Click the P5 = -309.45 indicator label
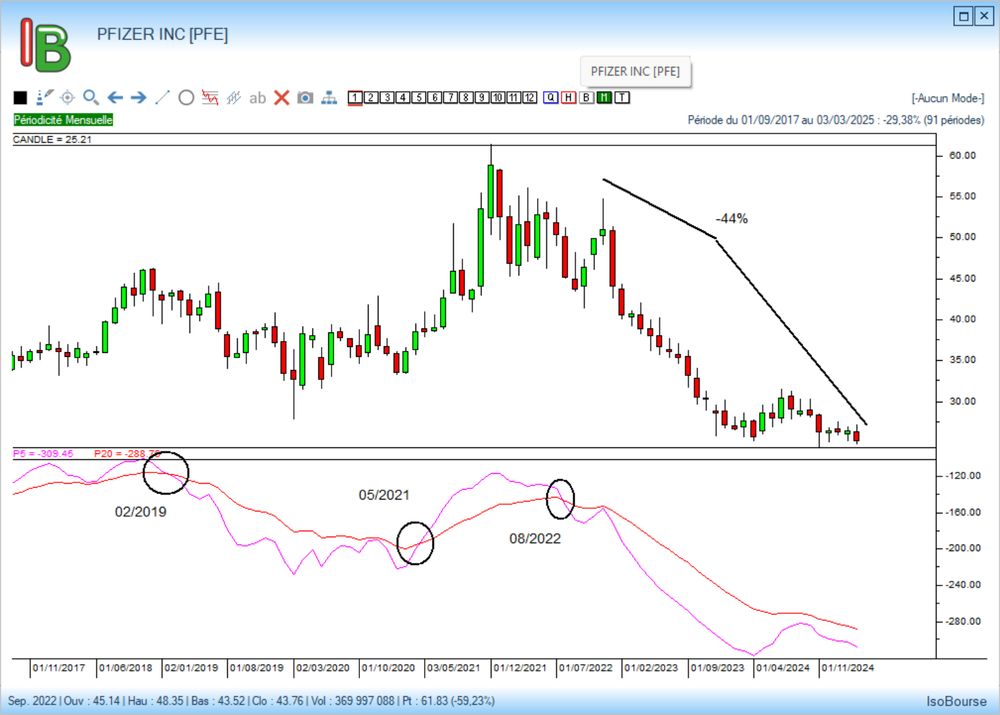1000x715 pixels. tap(43, 453)
